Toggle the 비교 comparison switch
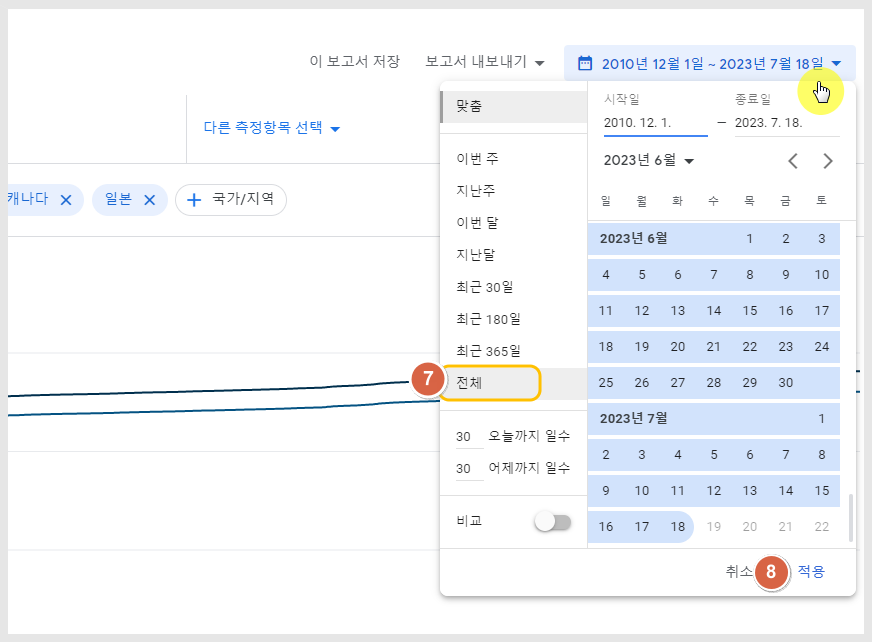This screenshot has width=872, height=642. click(x=553, y=522)
